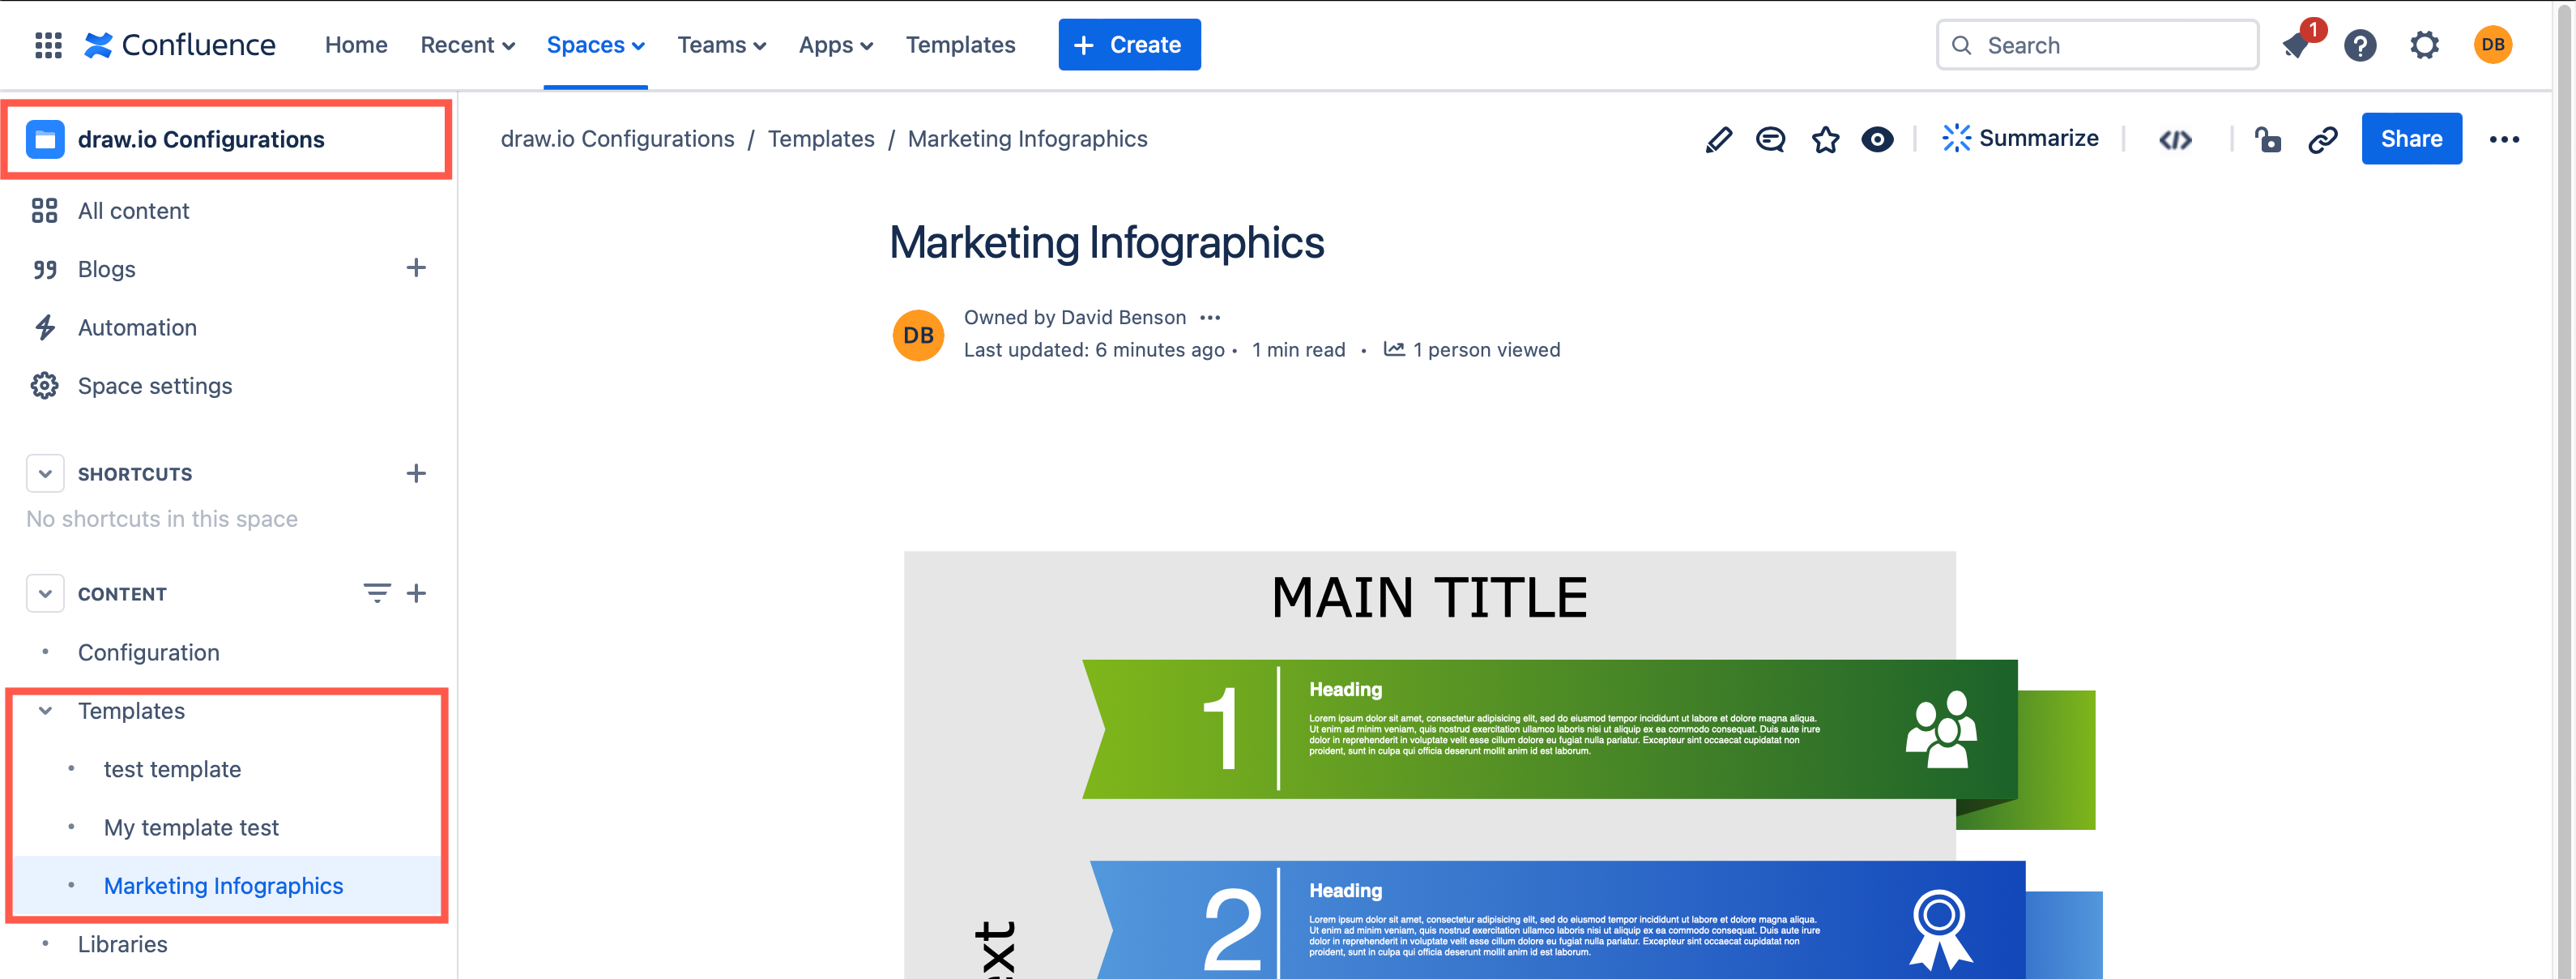
Task: Collapse the Templates tree item chevron
Action: (x=45, y=710)
